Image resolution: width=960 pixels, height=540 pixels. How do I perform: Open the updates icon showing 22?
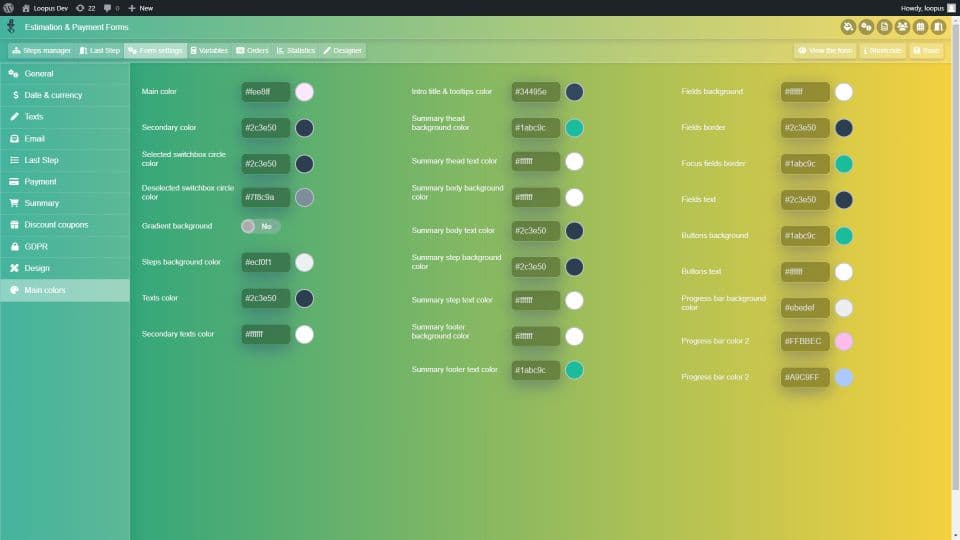85,8
